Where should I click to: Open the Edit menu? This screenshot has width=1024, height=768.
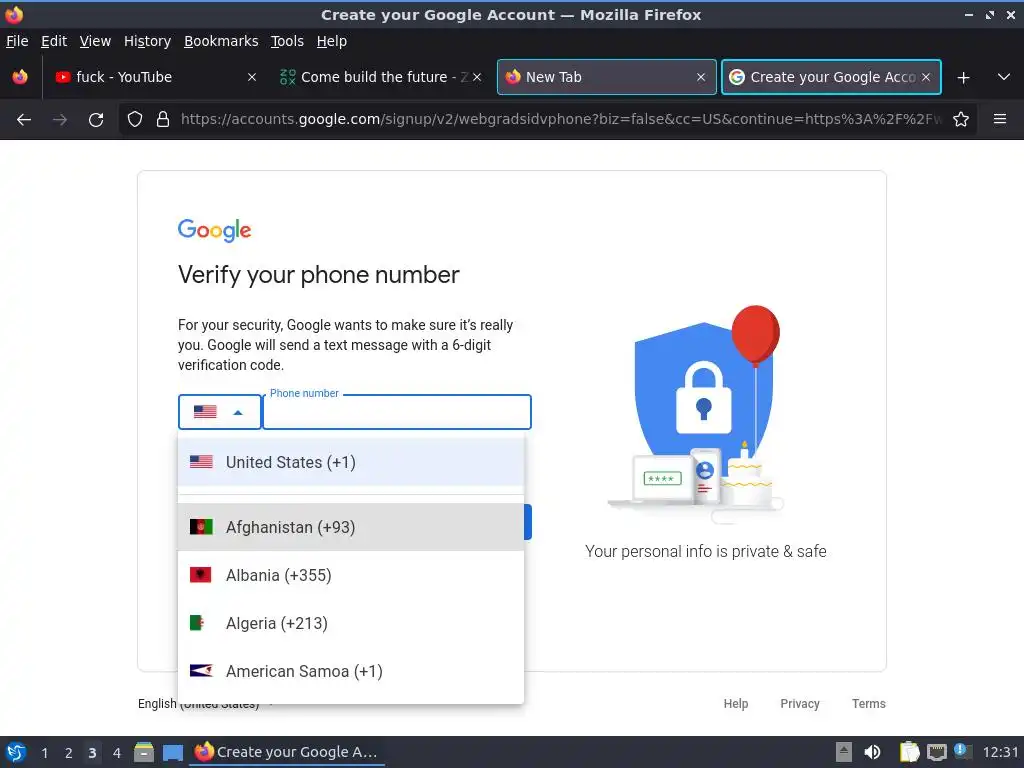pos(54,41)
